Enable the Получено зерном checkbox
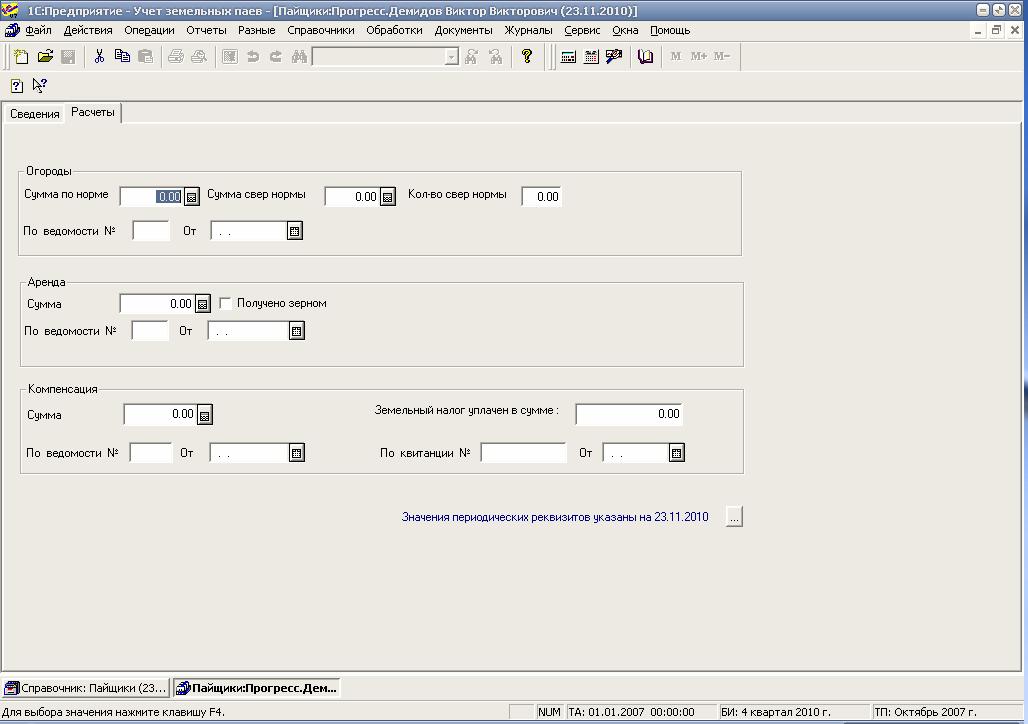1028x724 pixels. (225, 303)
